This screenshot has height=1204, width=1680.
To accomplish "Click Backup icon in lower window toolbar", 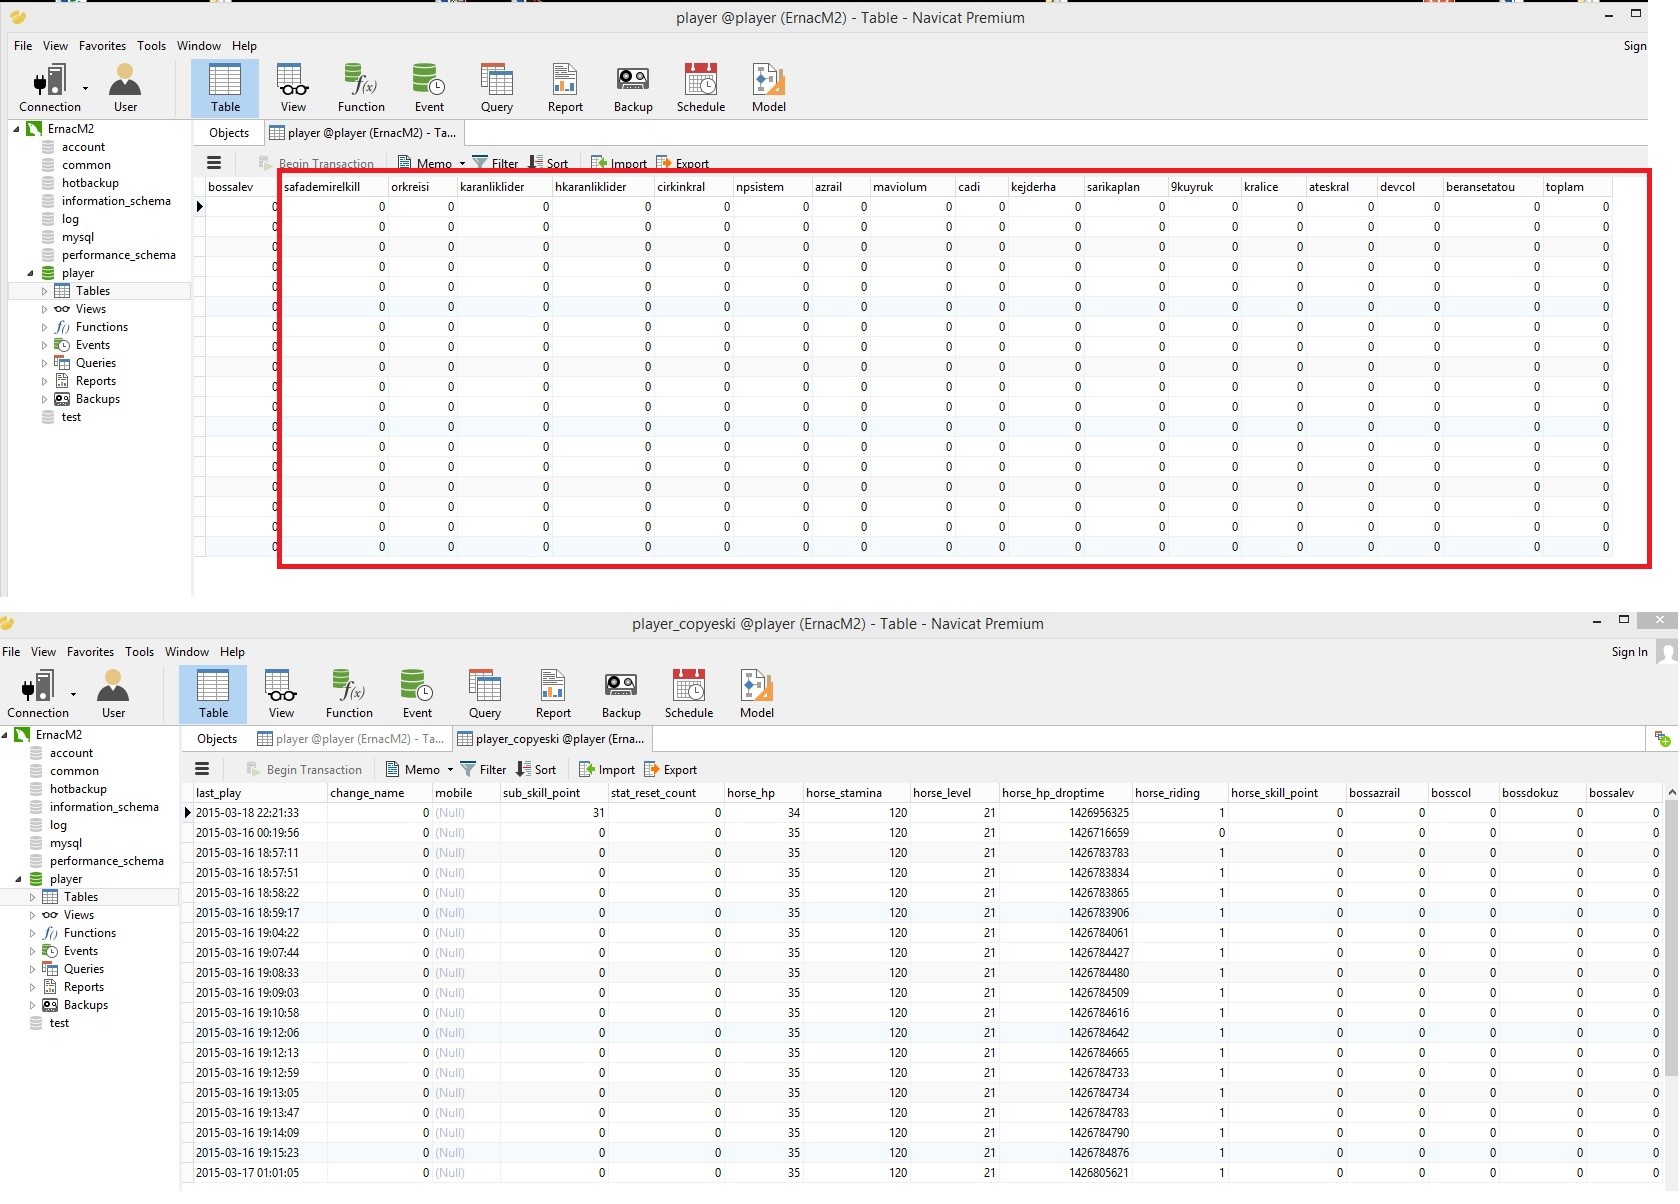I will [x=621, y=694].
